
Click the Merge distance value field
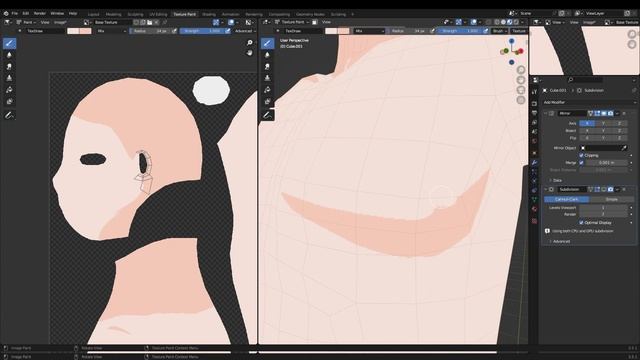(607, 162)
